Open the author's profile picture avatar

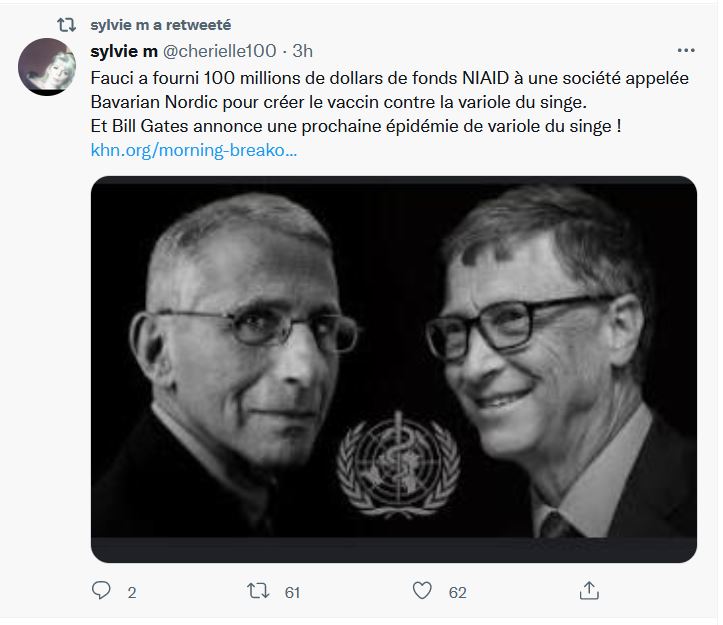click(x=45, y=68)
